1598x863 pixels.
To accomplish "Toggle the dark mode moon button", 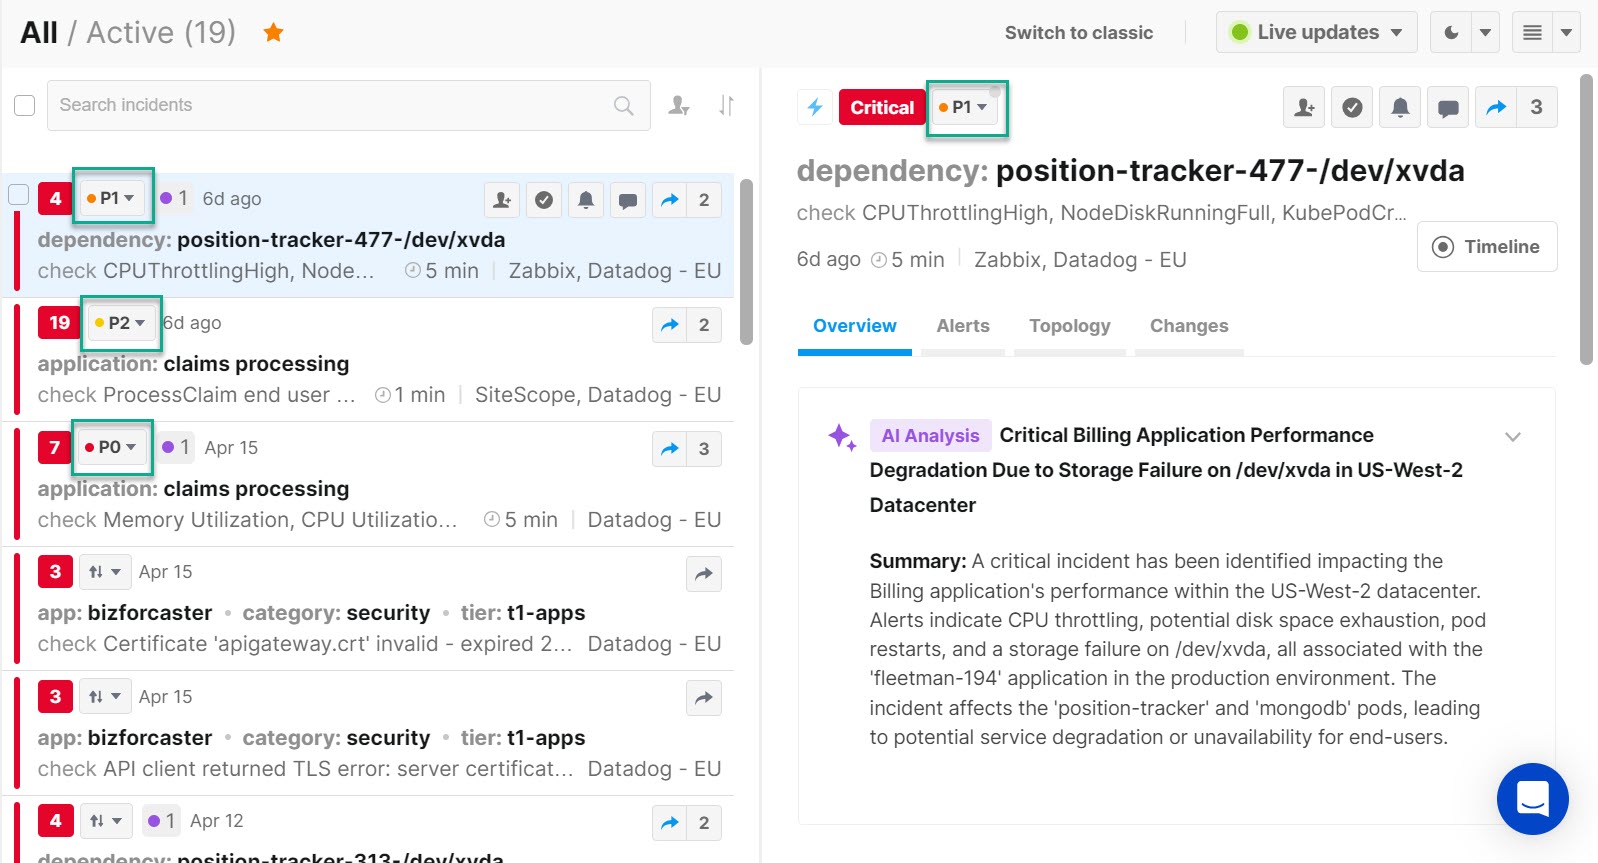I will [x=1451, y=33].
